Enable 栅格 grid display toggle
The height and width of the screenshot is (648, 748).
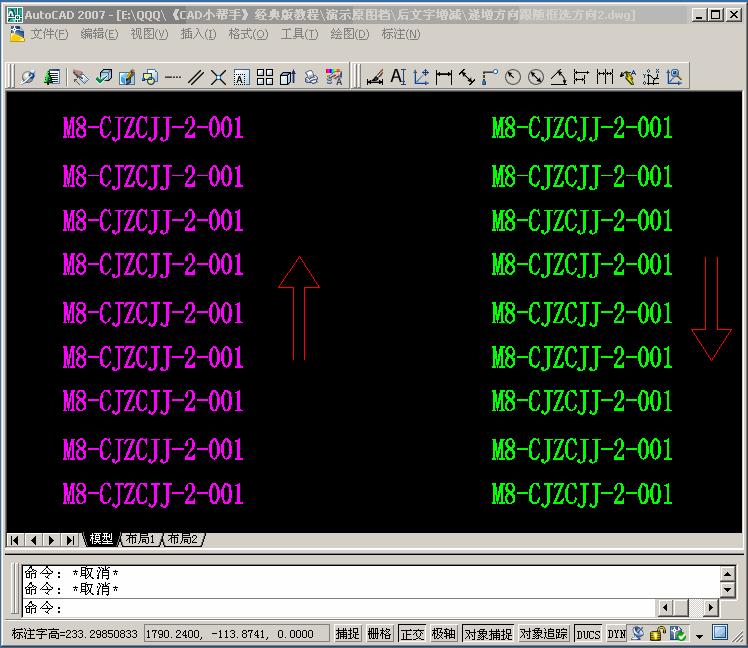[379, 634]
